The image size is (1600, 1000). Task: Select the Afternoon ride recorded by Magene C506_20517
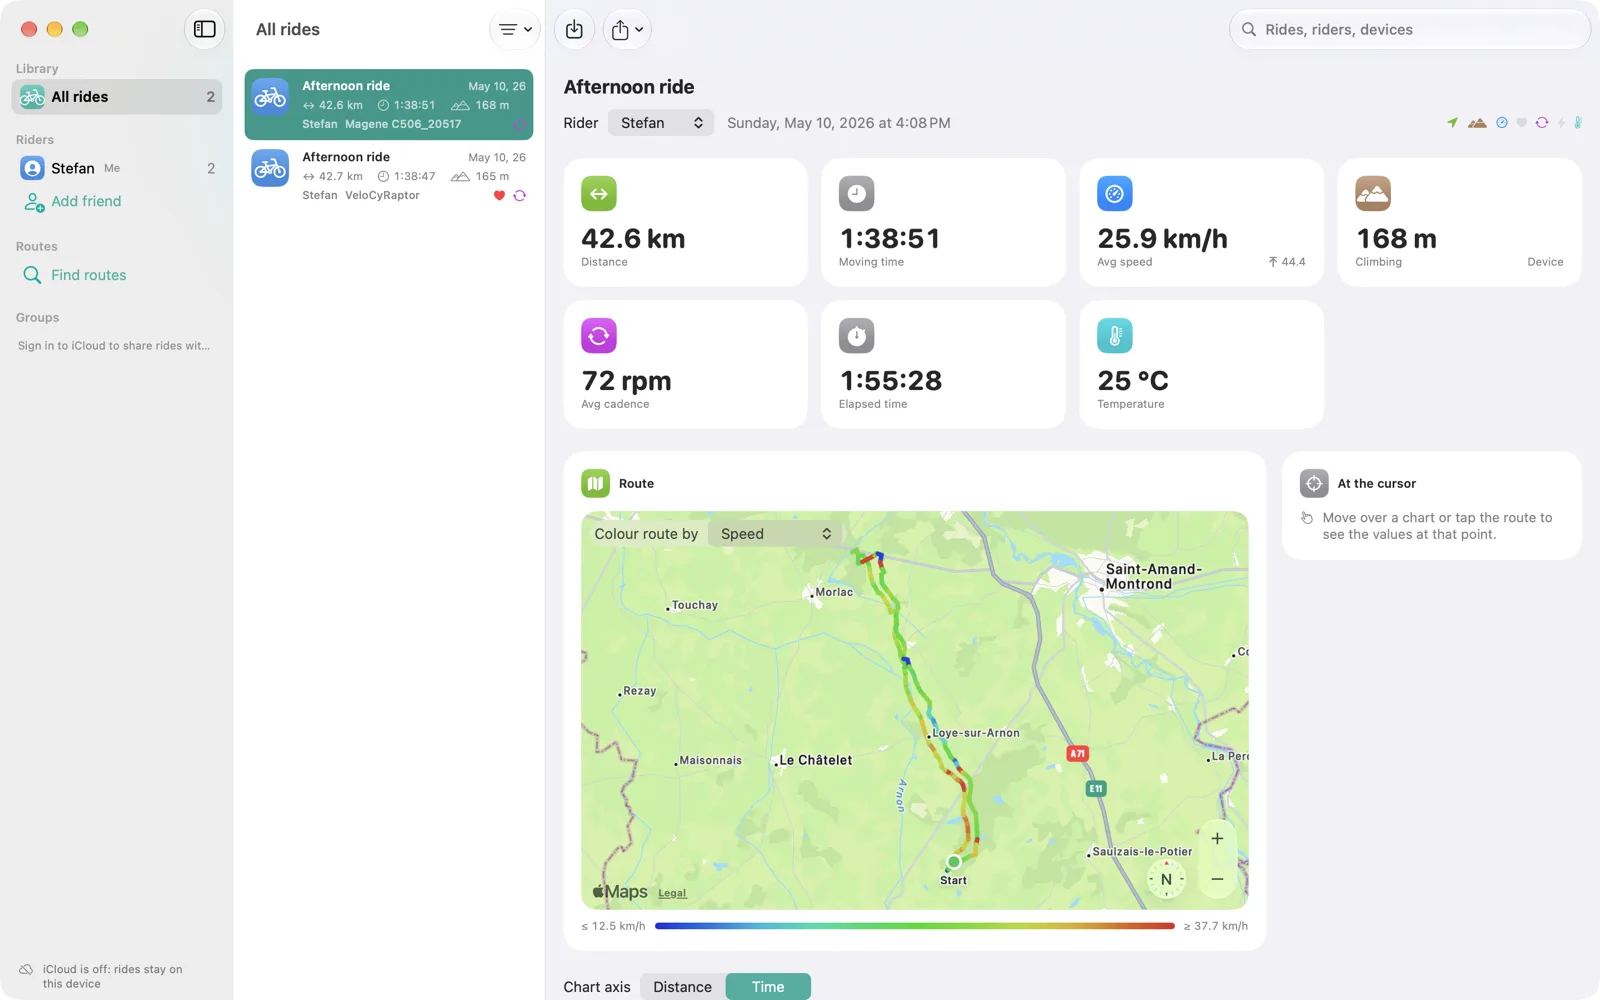click(x=389, y=104)
